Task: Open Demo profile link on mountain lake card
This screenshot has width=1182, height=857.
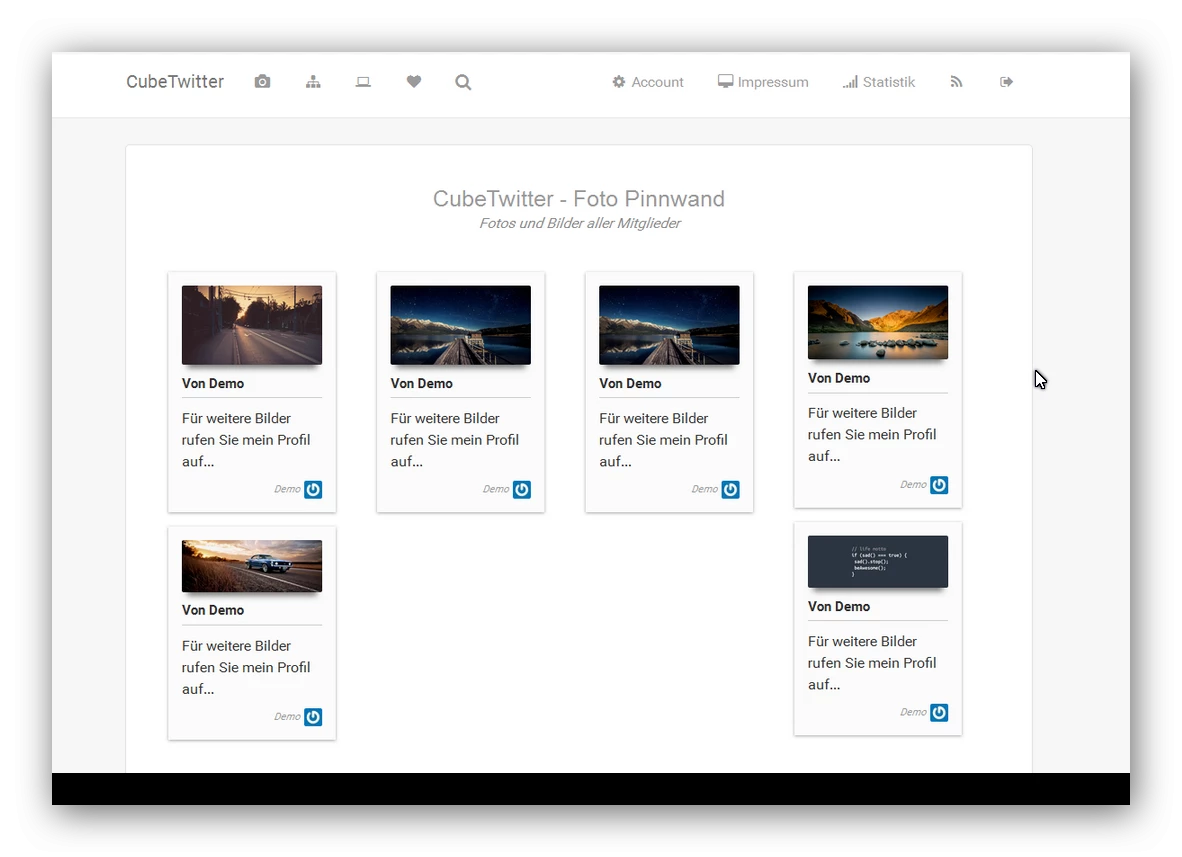Action: coord(914,485)
